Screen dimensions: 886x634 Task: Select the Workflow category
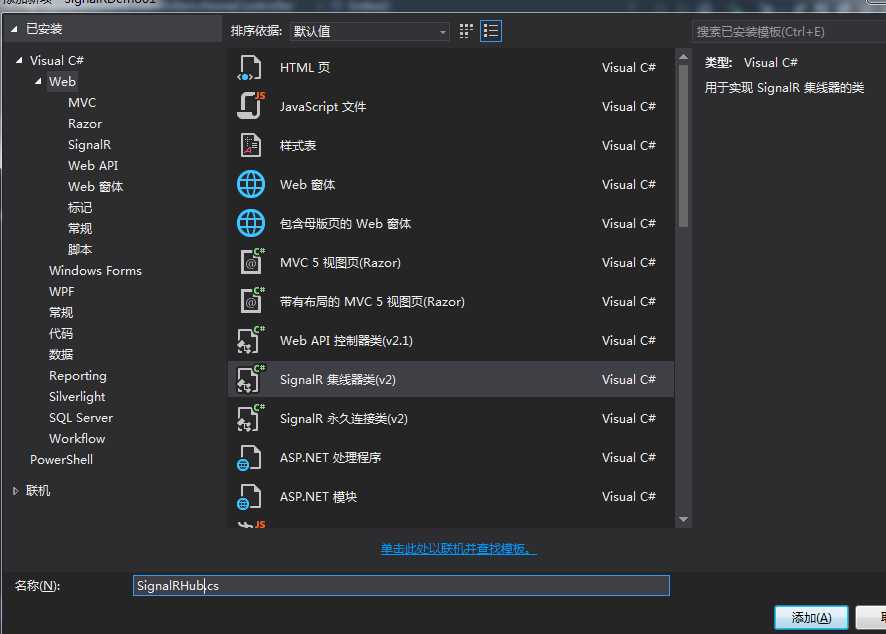77,438
